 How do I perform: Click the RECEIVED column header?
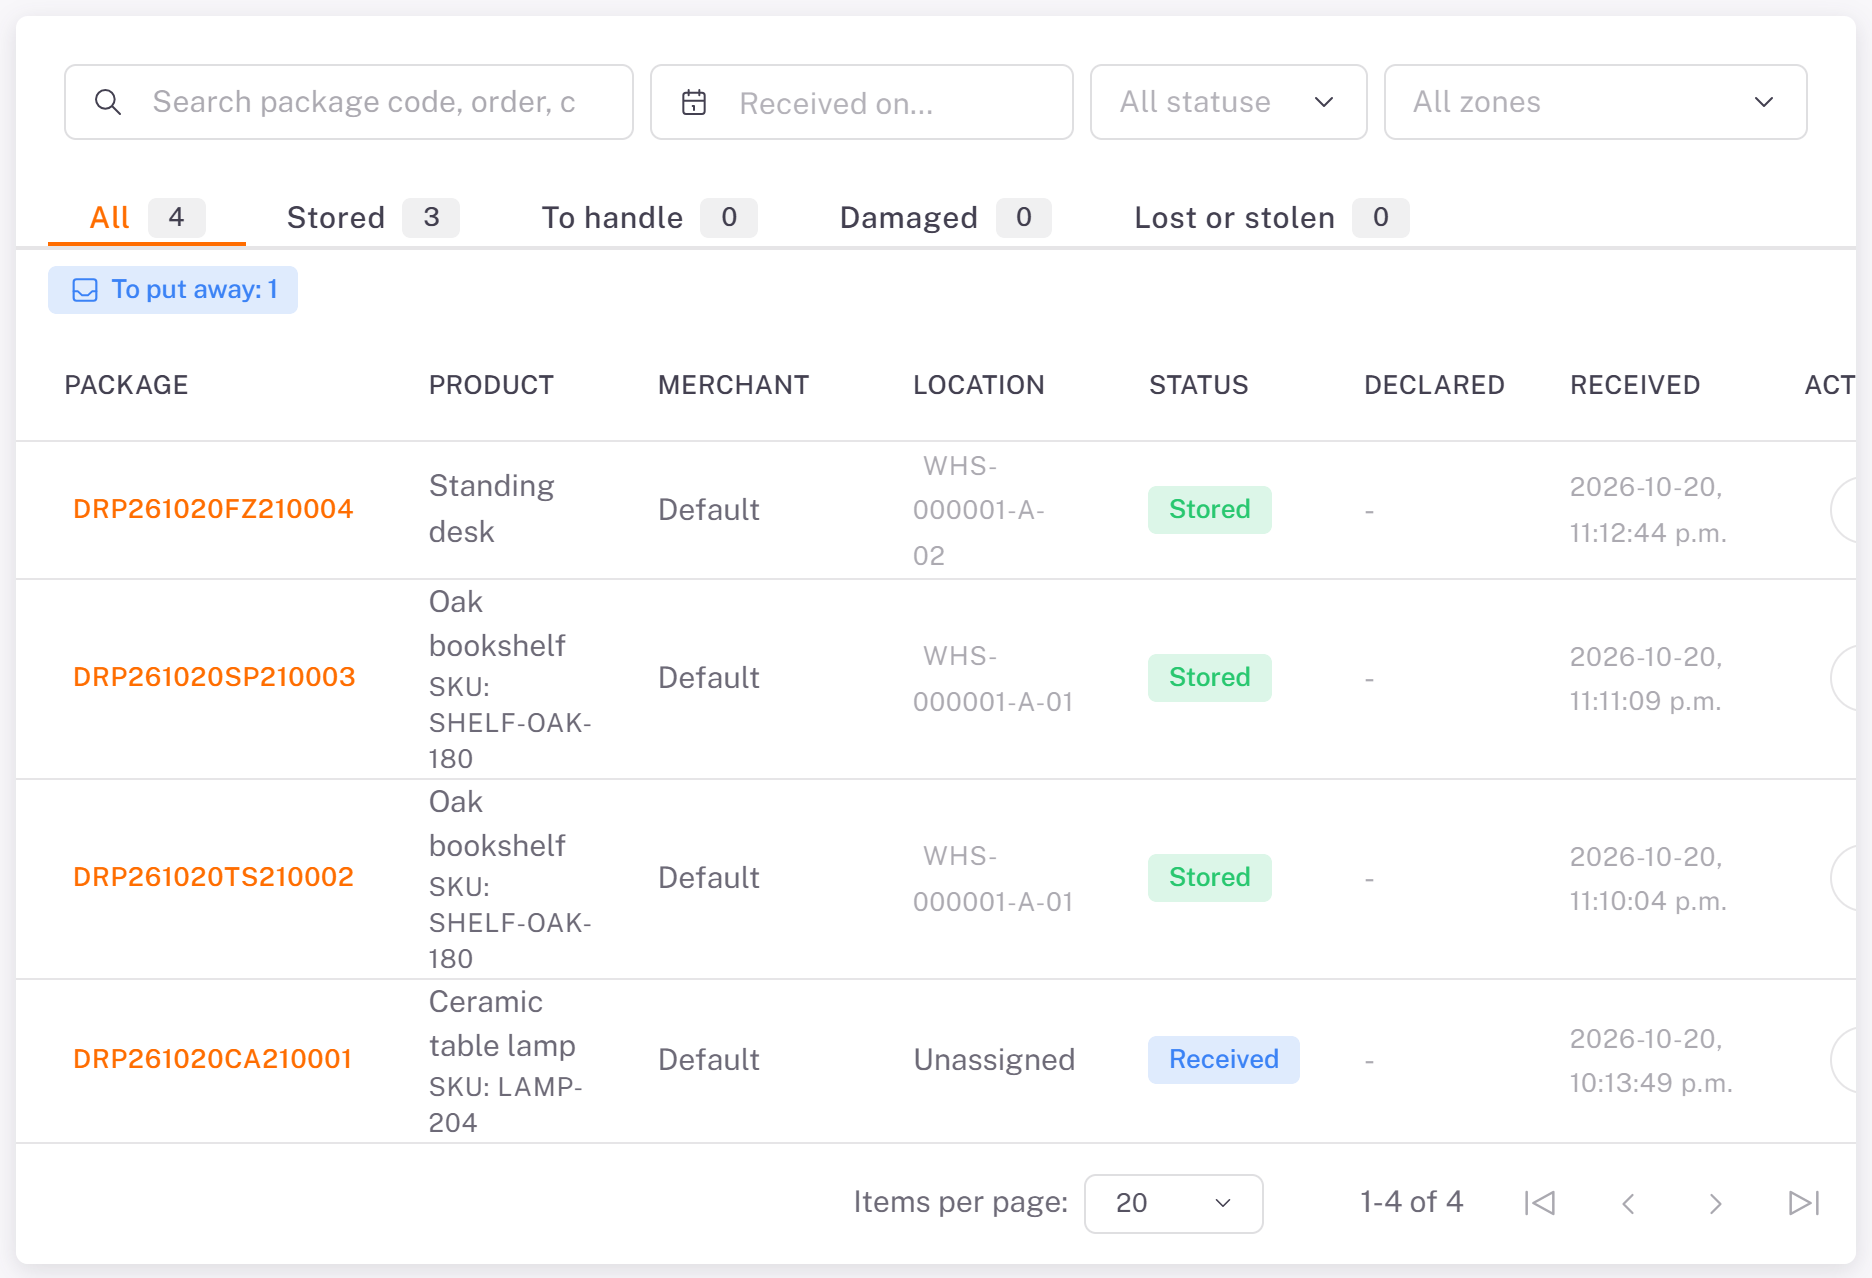coord(1635,385)
